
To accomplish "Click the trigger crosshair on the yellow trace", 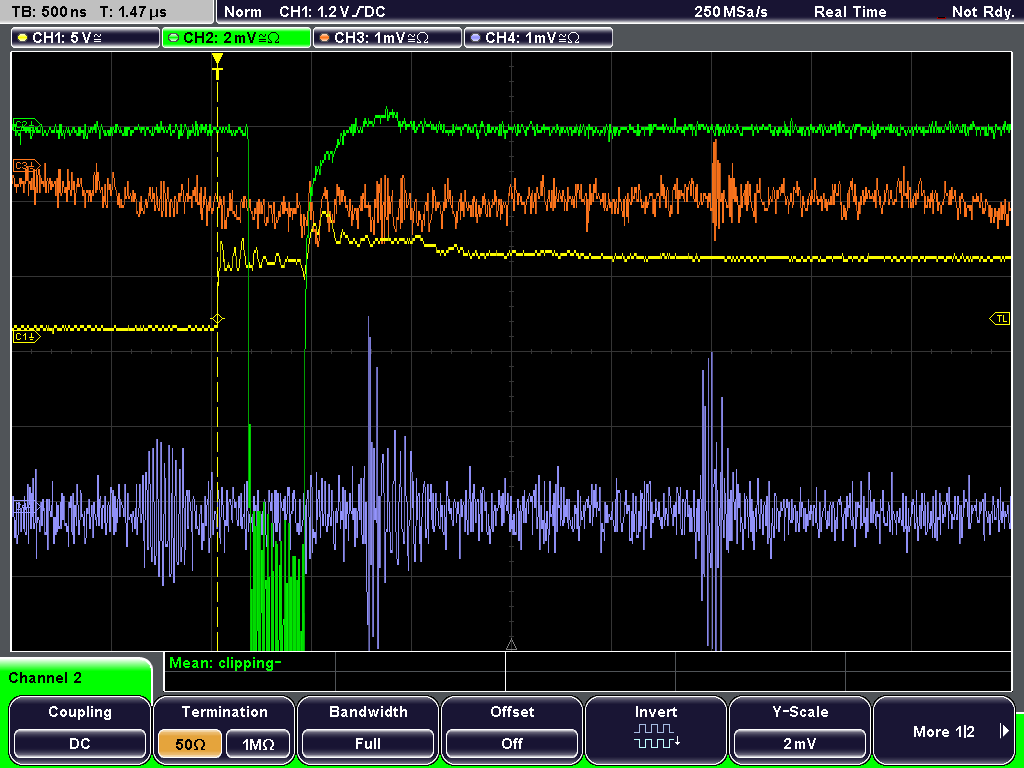I will (x=217, y=319).
